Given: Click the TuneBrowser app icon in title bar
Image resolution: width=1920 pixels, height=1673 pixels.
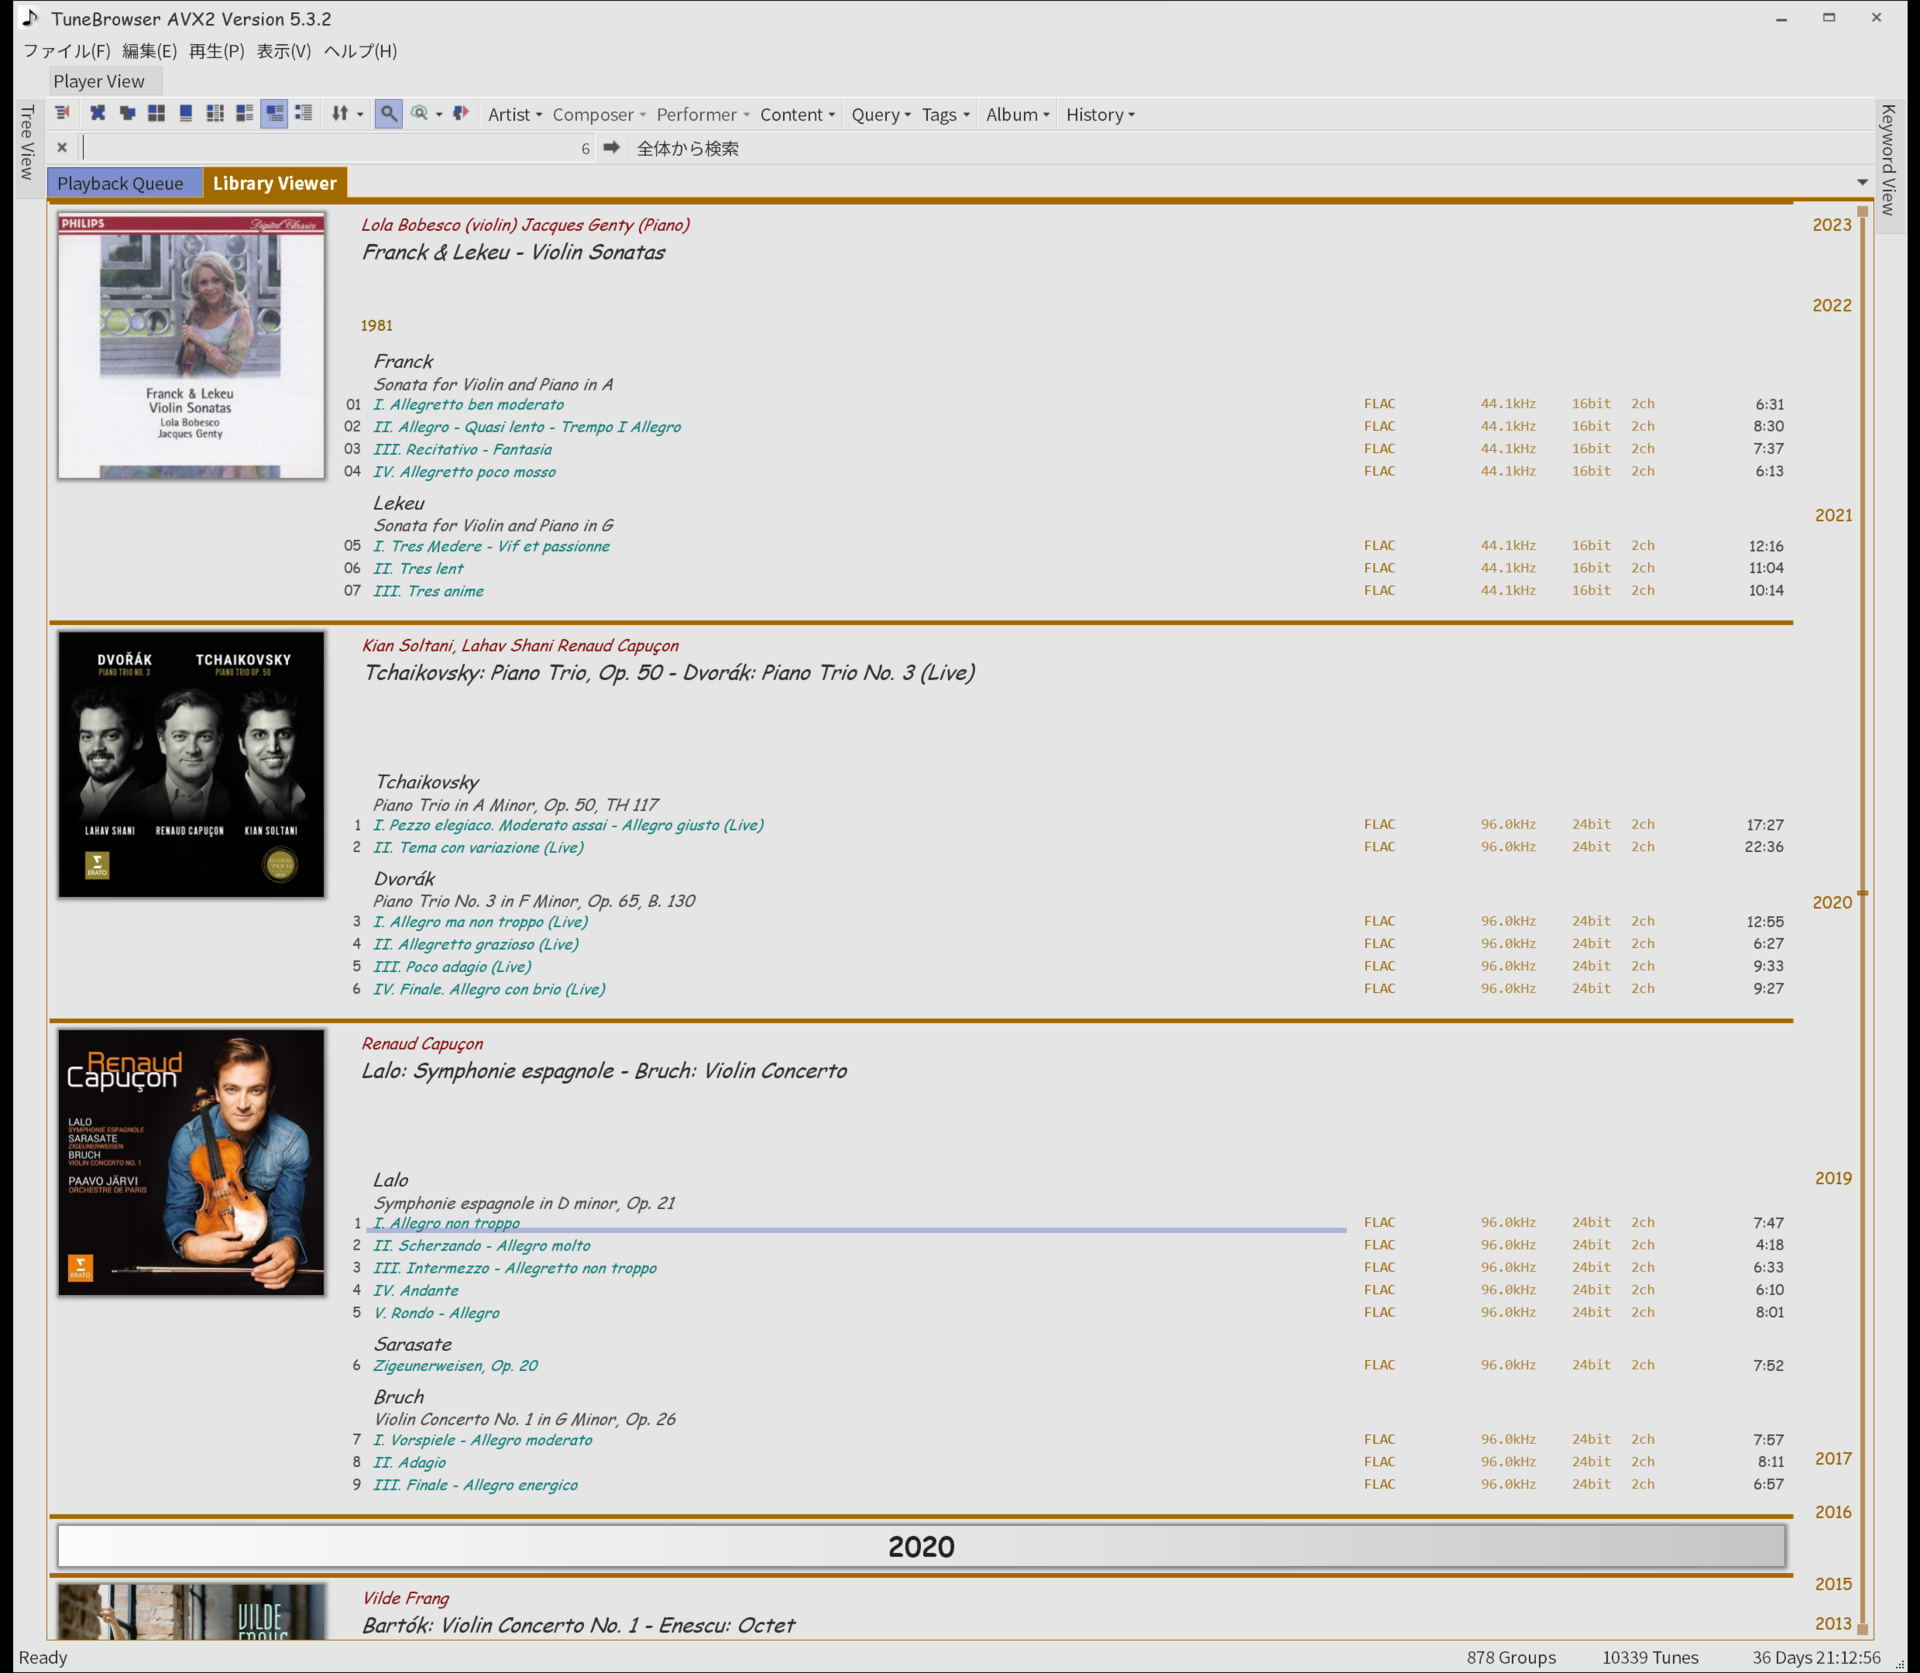Looking at the screenshot, I should 31,18.
